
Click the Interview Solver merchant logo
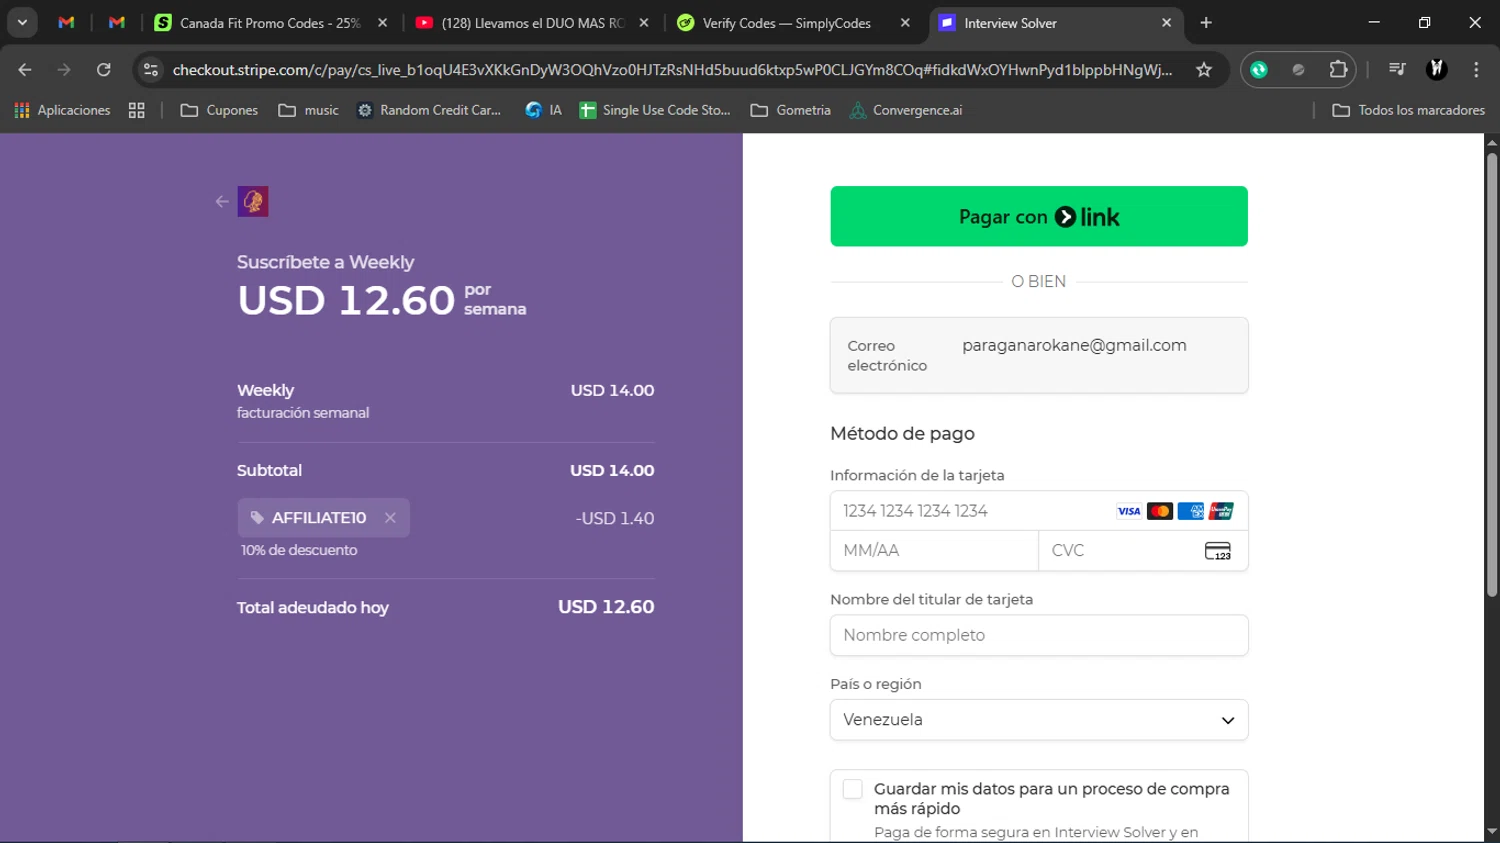pos(253,201)
